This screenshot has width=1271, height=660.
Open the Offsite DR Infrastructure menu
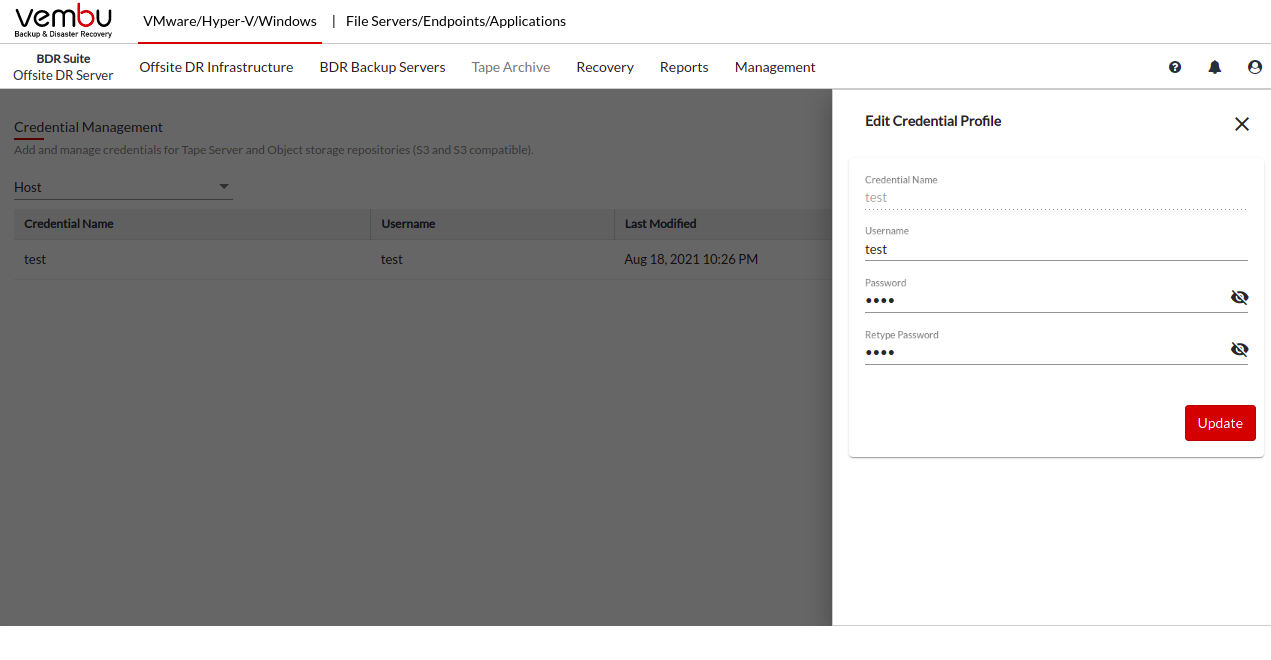tap(216, 67)
